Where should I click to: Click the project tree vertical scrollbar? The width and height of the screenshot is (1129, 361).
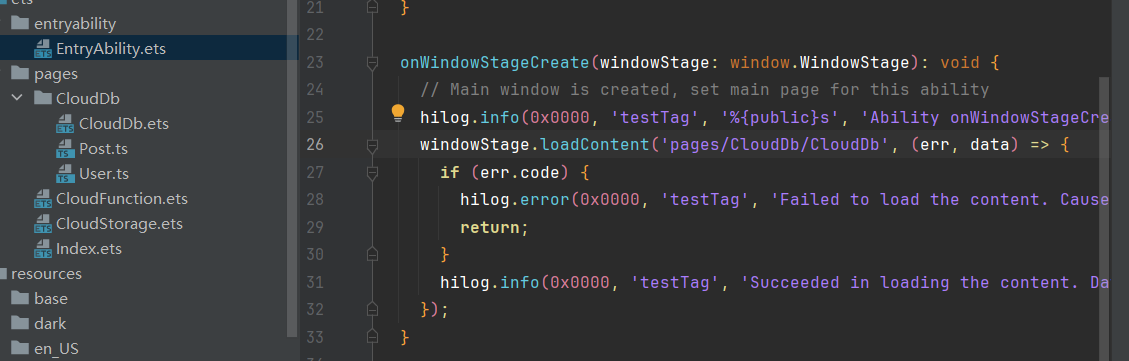(x=292, y=169)
